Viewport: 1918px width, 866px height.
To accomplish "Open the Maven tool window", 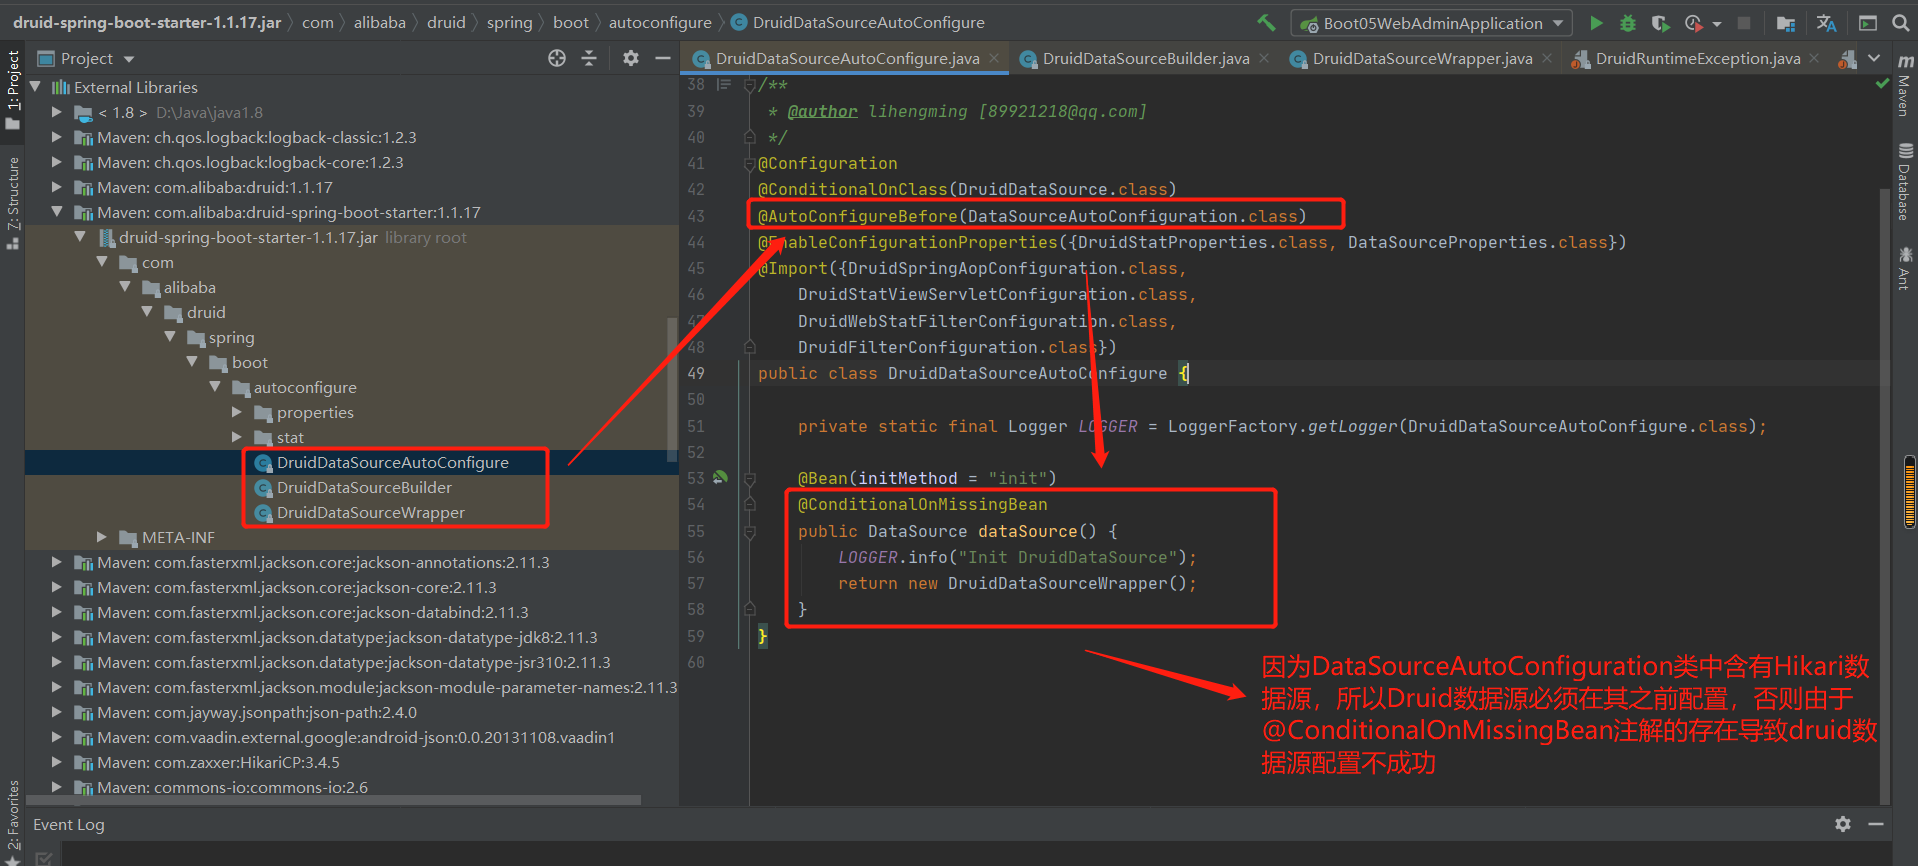I will tap(1904, 85).
